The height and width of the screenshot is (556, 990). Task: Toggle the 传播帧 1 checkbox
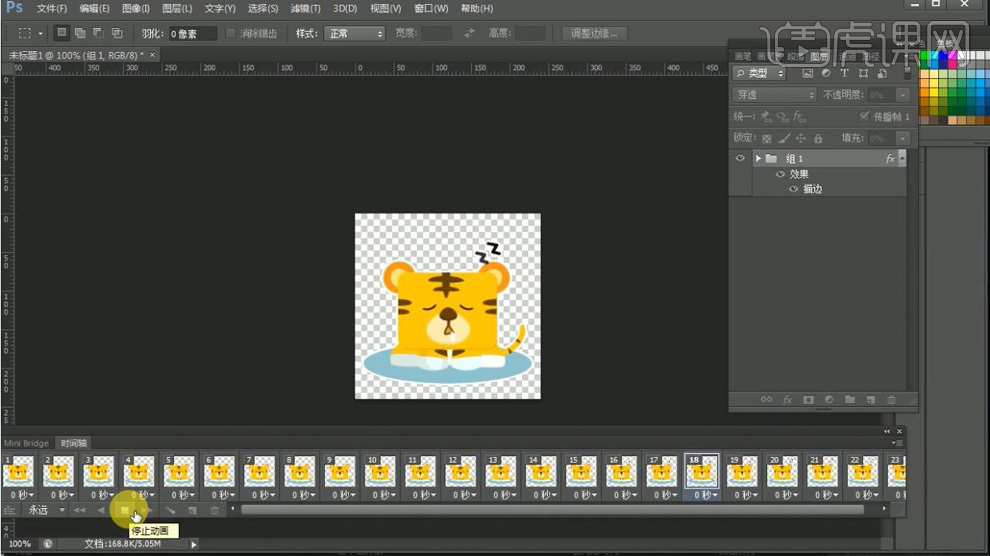click(x=865, y=117)
